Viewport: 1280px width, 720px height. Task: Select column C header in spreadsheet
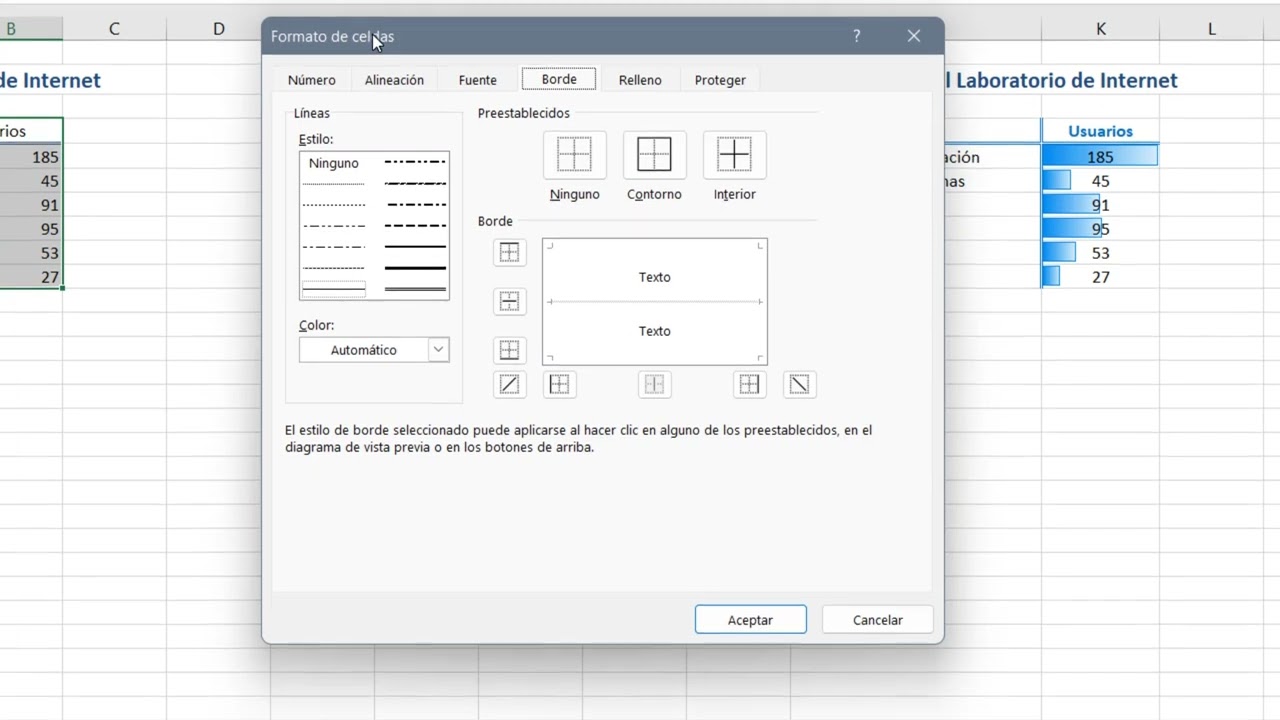[114, 29]
